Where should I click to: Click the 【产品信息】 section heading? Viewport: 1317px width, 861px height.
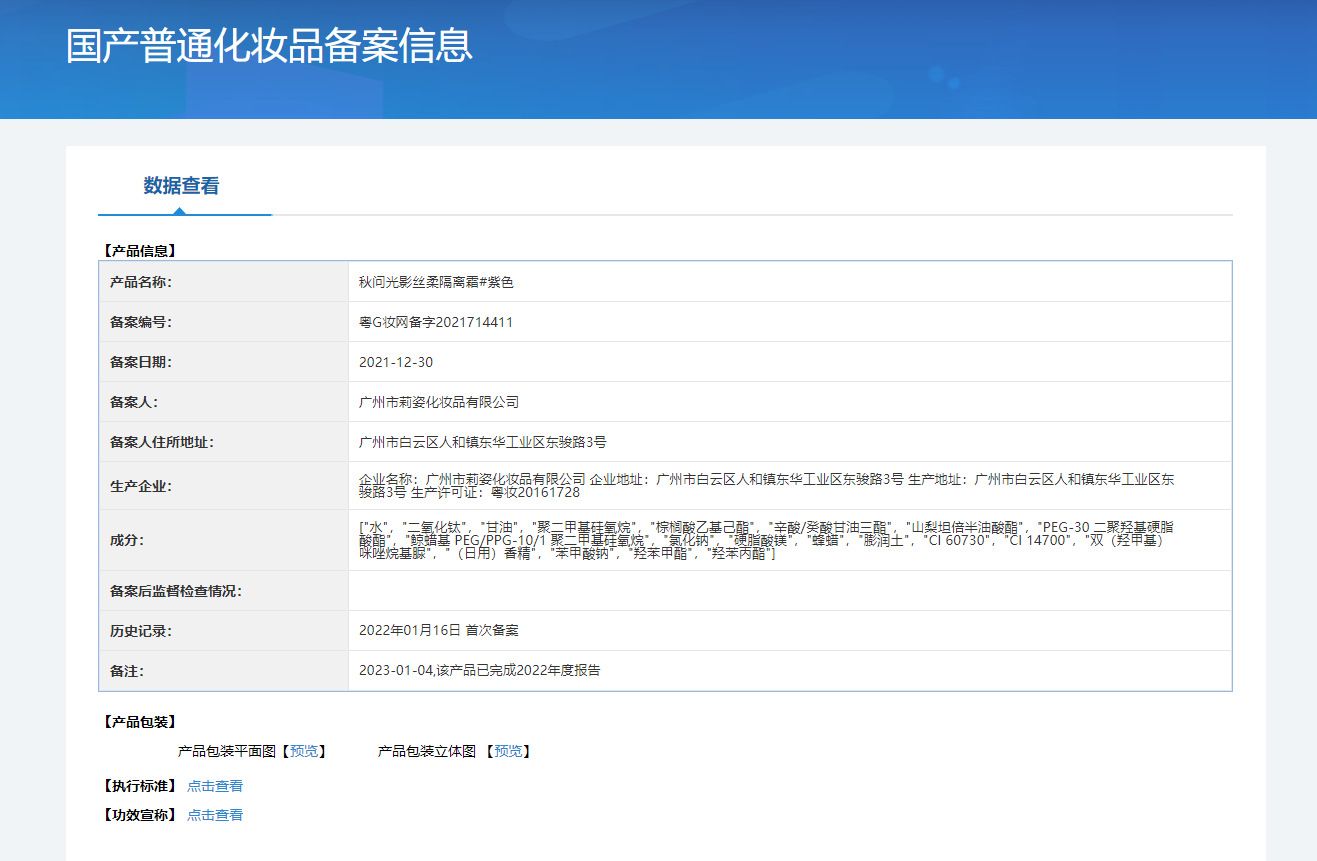tap(139, 251)
